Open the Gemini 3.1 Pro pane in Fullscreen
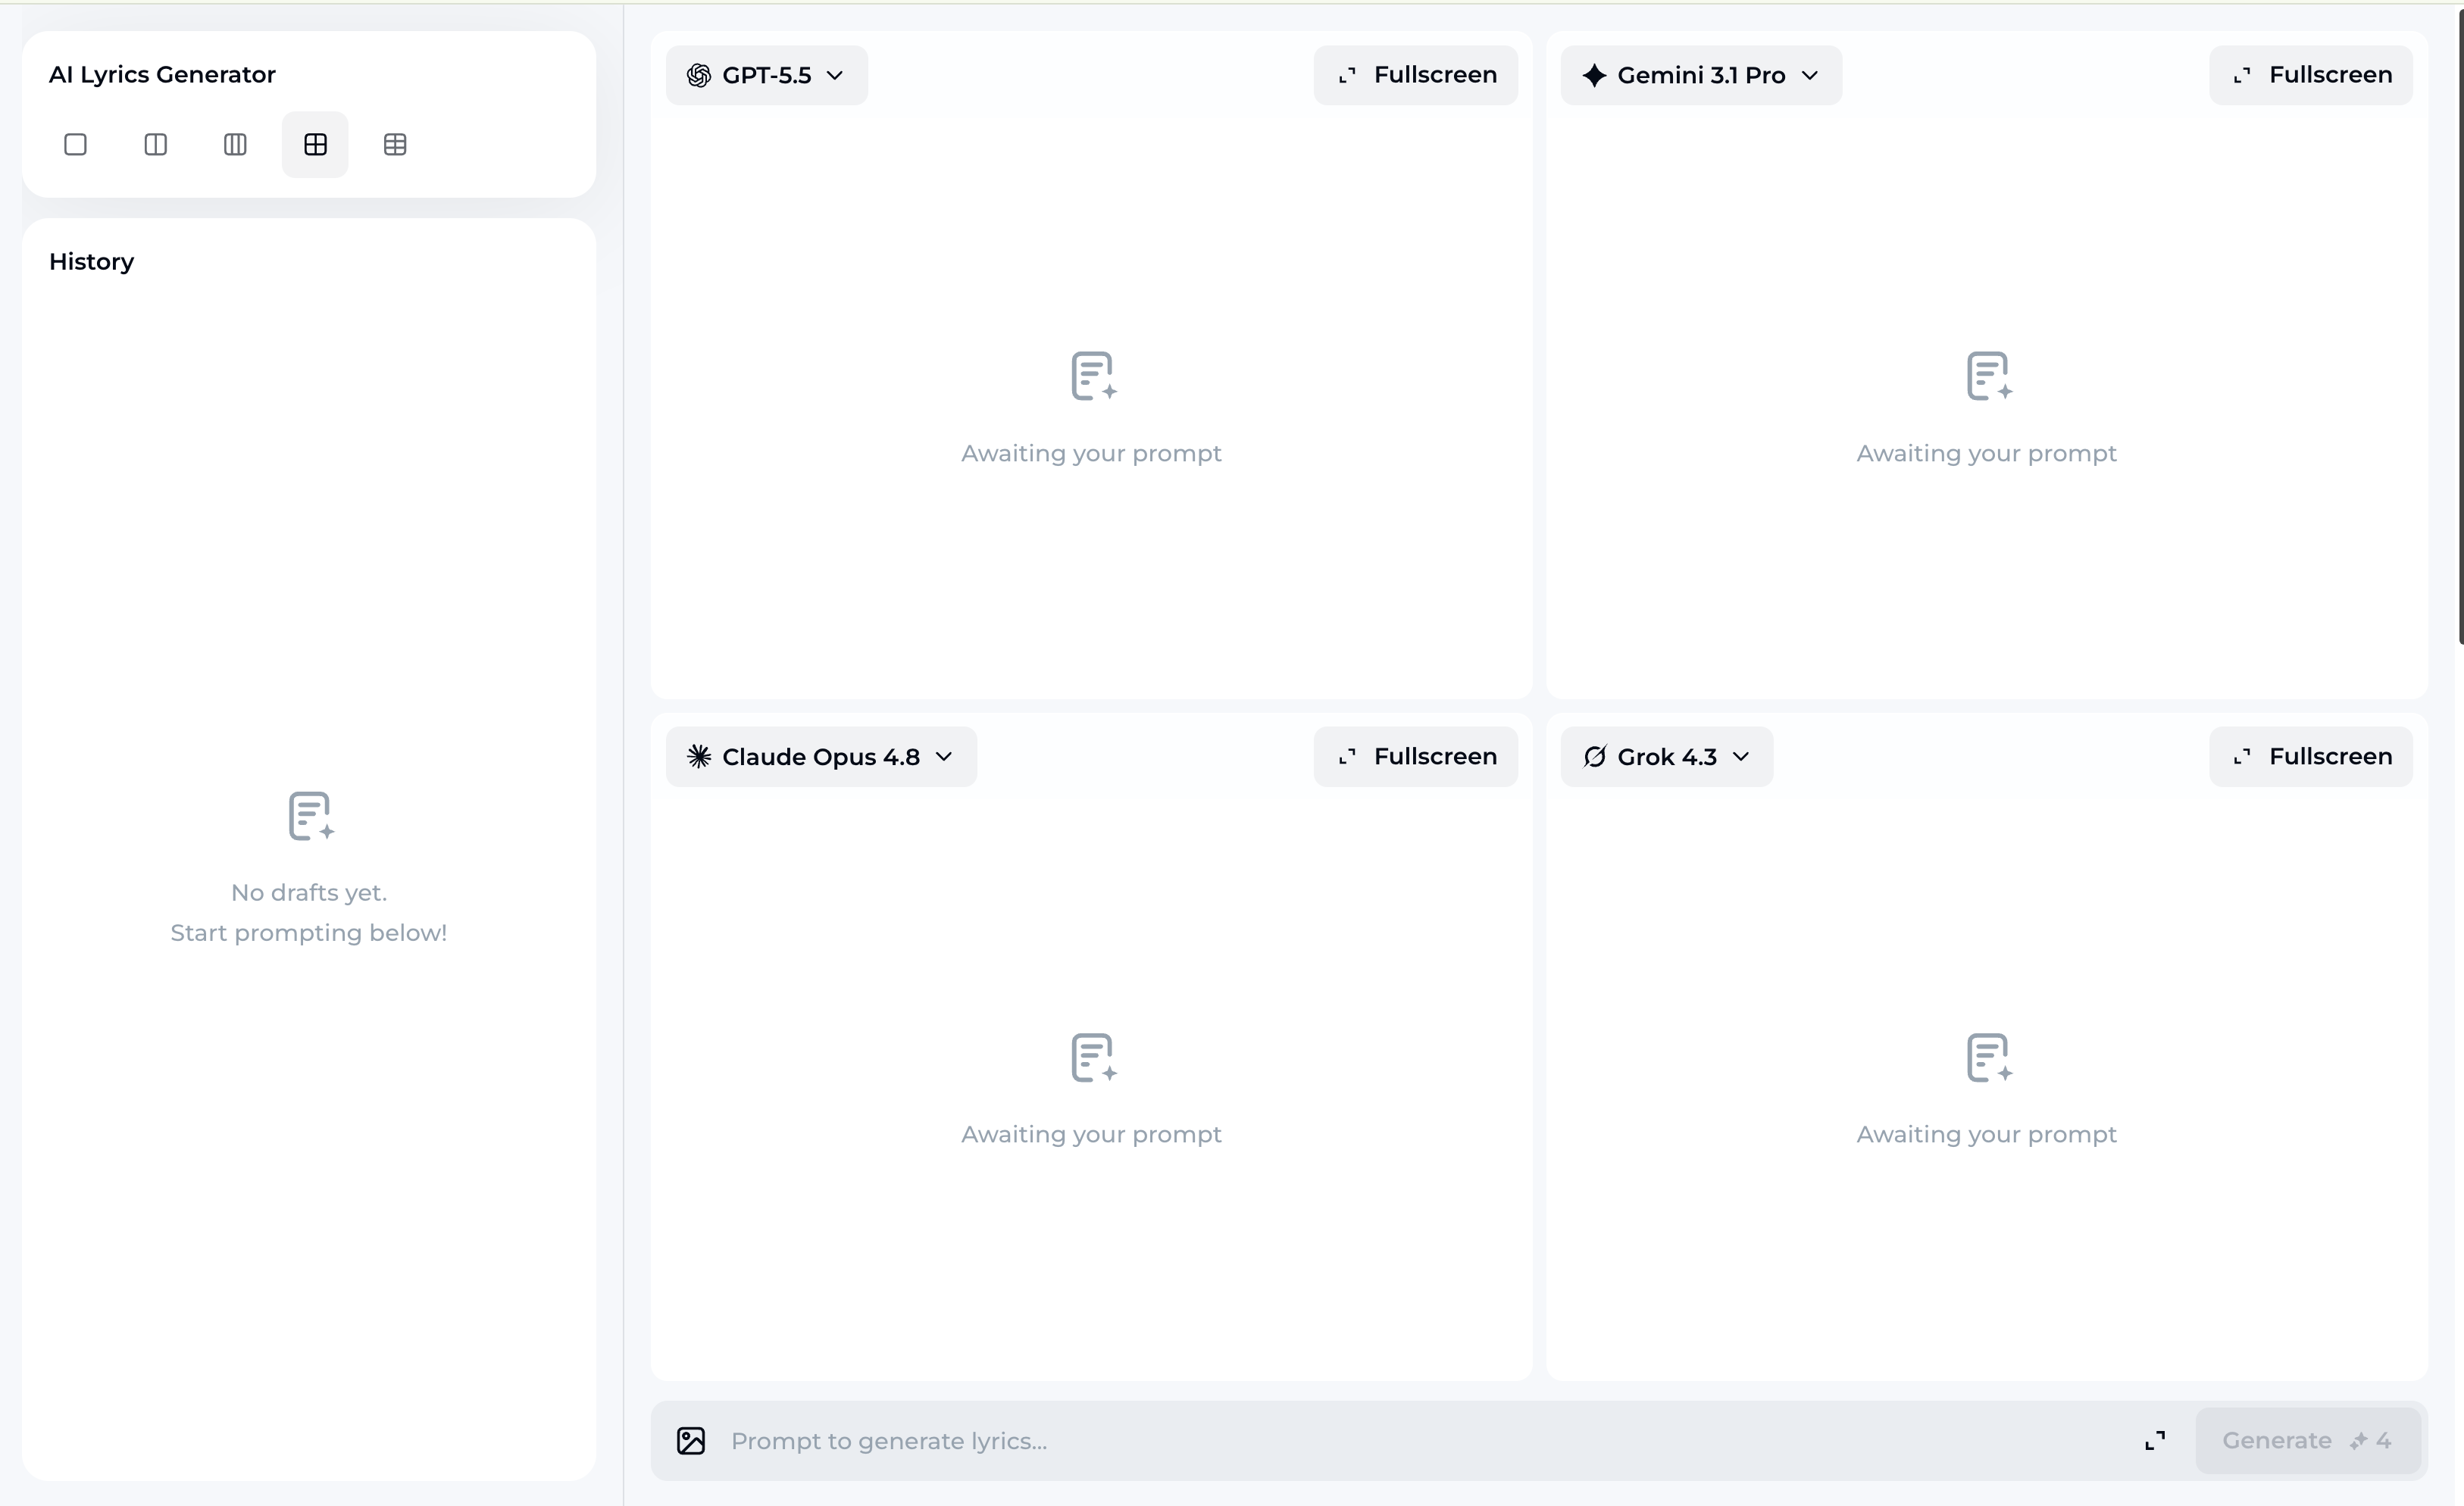Image resolution: width=2464 pixels, height=1506 pixels. tap(2311, 75)
